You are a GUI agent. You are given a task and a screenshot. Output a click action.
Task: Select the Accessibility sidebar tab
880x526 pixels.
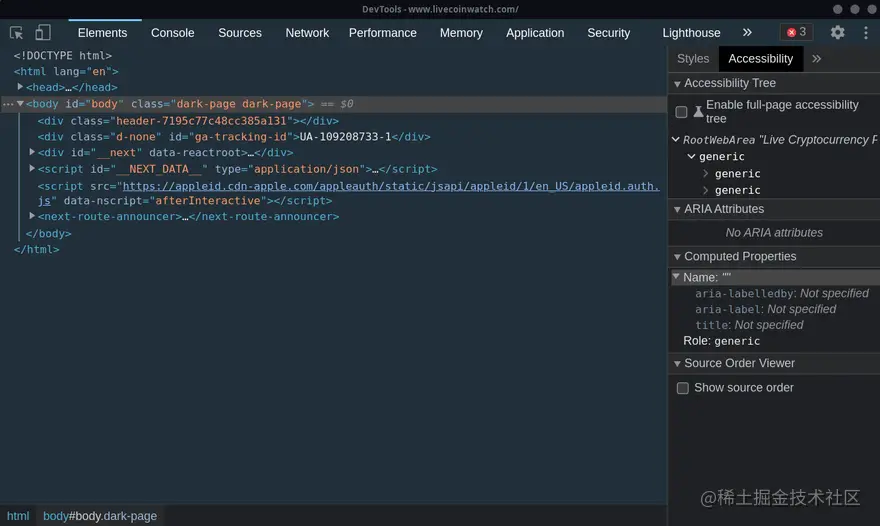[x=760, y=59]
